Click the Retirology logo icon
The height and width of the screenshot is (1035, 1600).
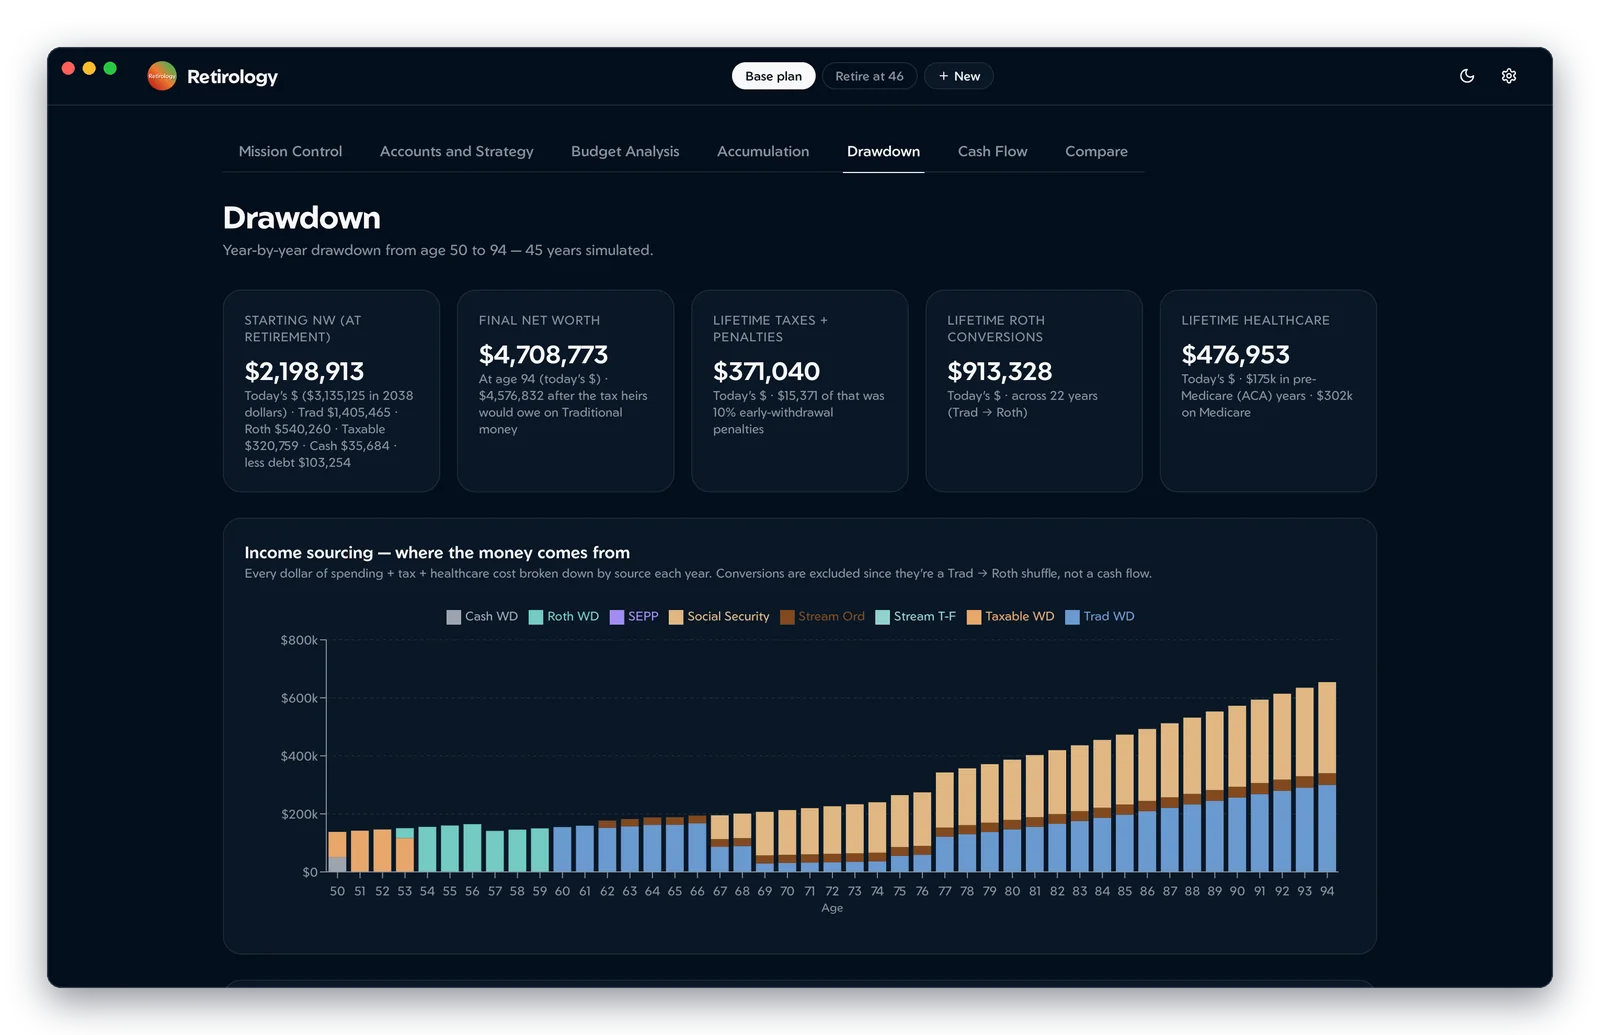(x=162, y=76)
